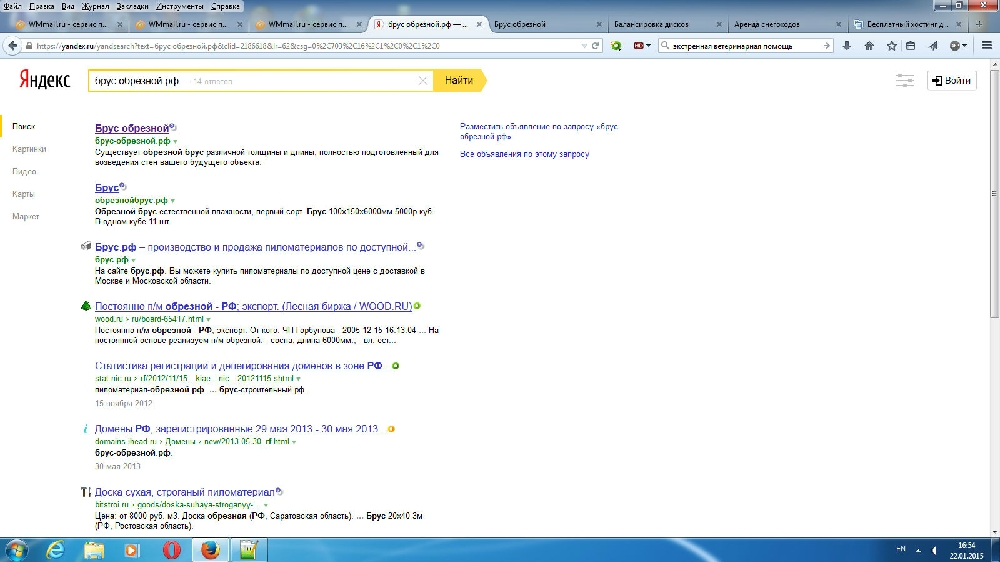Open a new tab with the plus button
Screen dimensions: 1000x562
(x=979, y=24)
